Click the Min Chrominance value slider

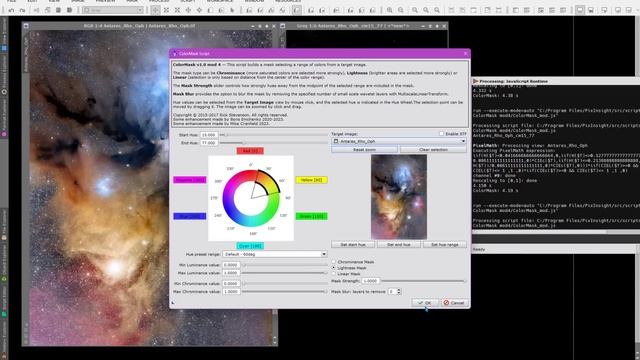coord(285,283)
